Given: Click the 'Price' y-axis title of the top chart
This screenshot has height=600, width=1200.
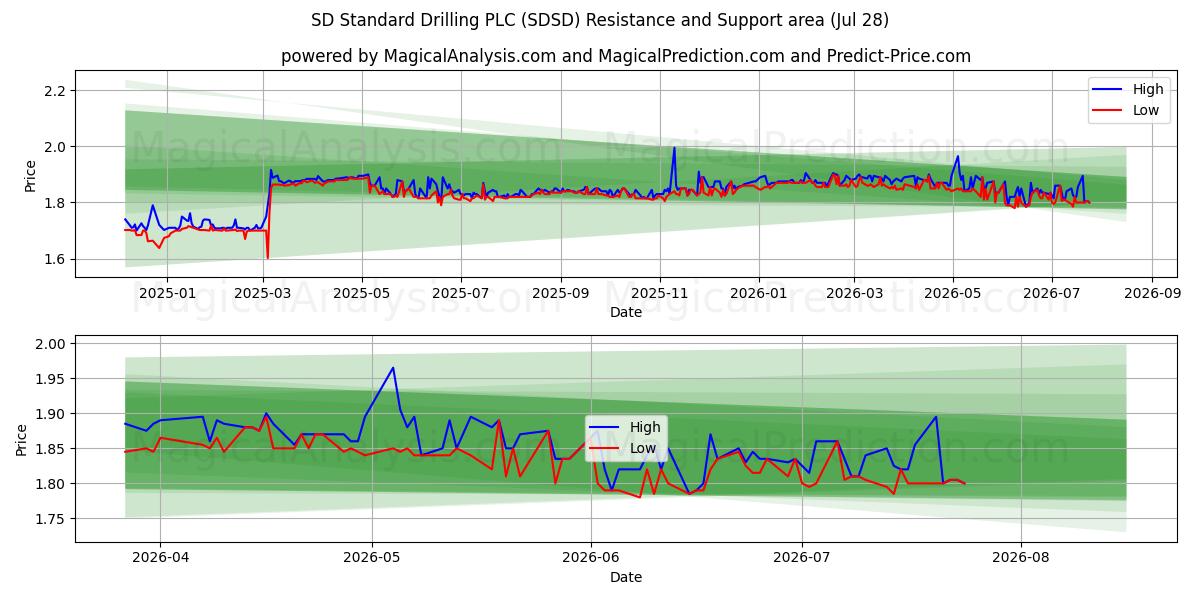Looking at the screenshot, I should point(30,175).
